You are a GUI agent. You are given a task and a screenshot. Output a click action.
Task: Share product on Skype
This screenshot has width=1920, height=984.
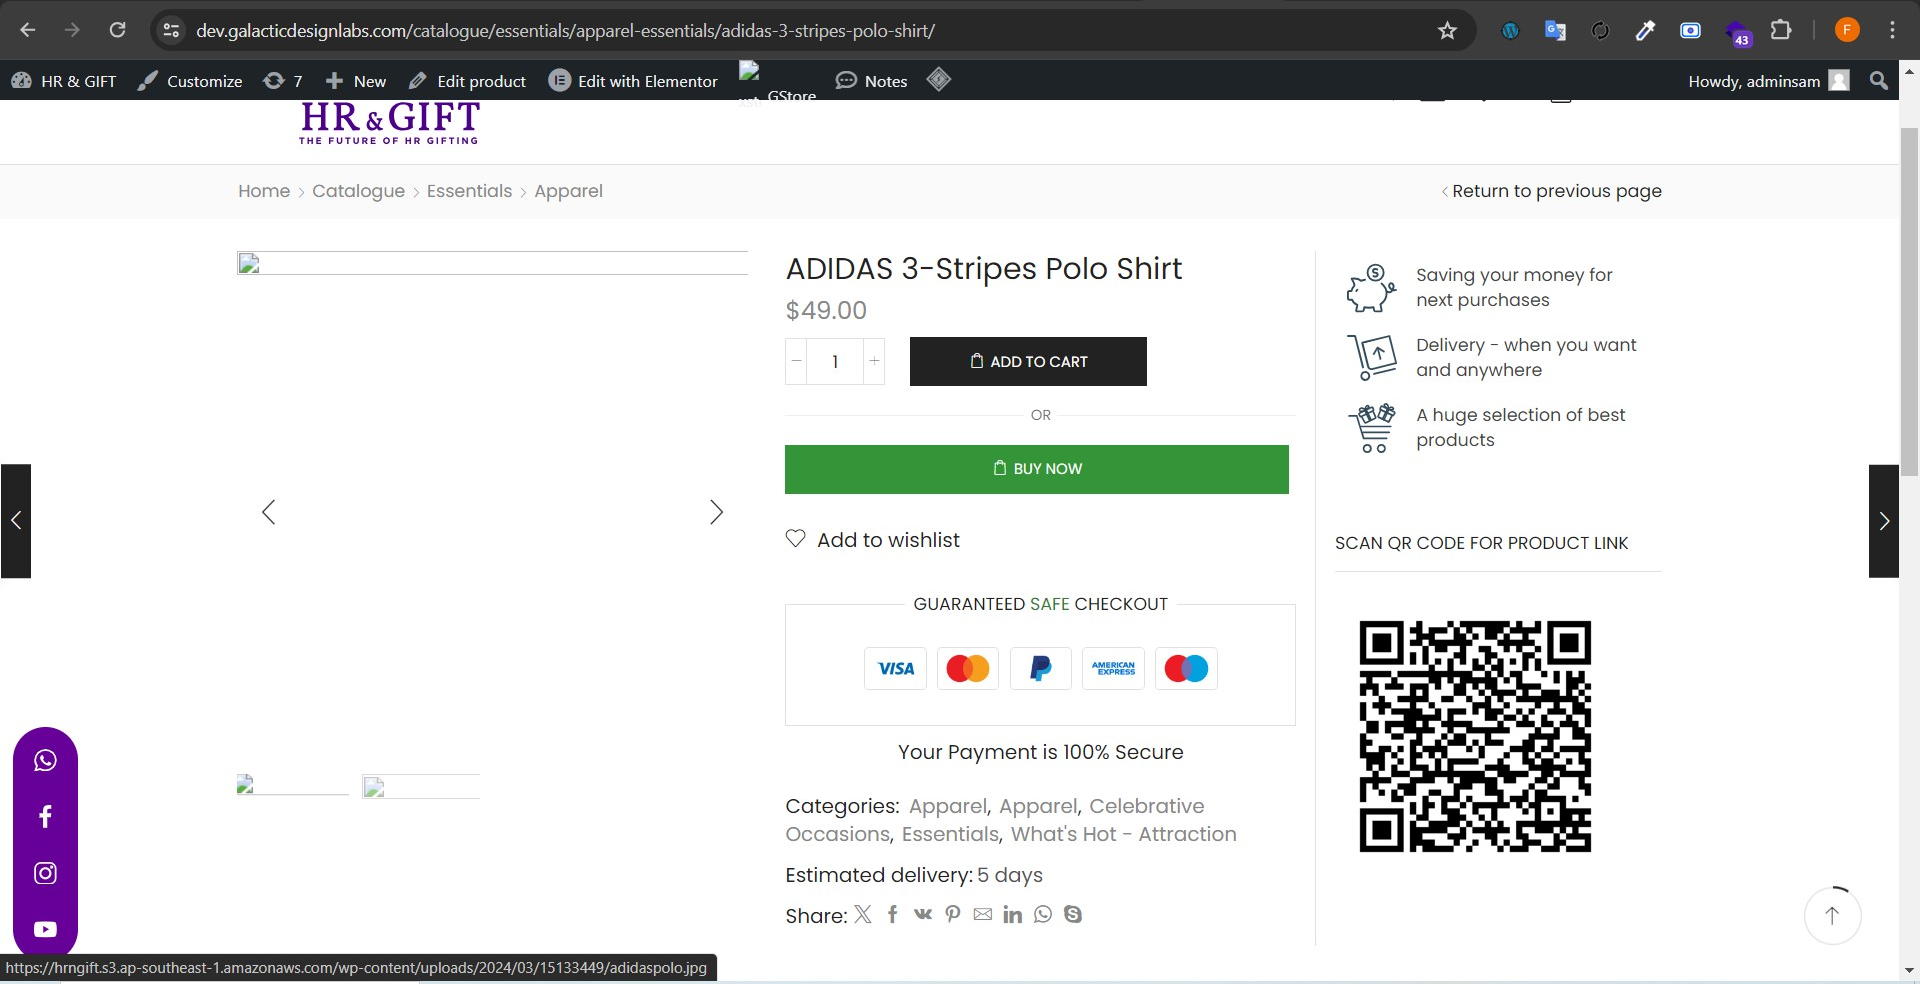click(x=1073, y=914)
